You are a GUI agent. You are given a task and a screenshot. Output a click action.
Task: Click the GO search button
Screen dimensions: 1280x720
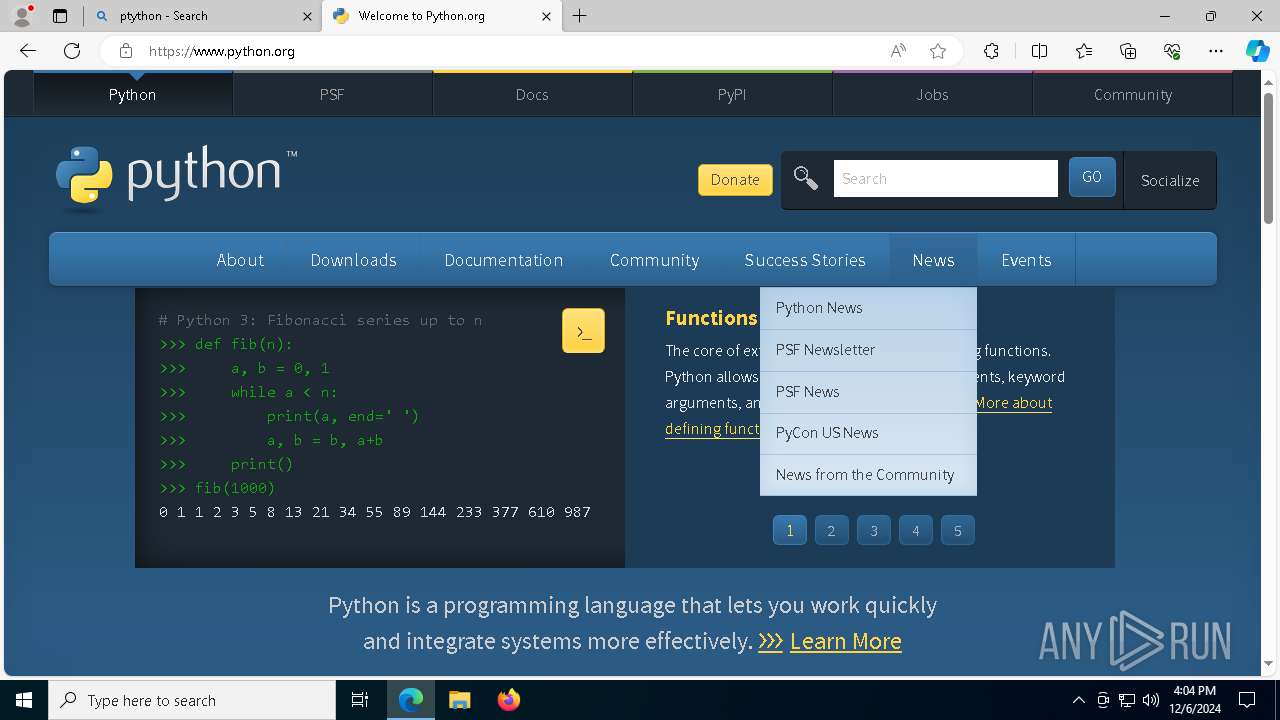(1092, 177)
